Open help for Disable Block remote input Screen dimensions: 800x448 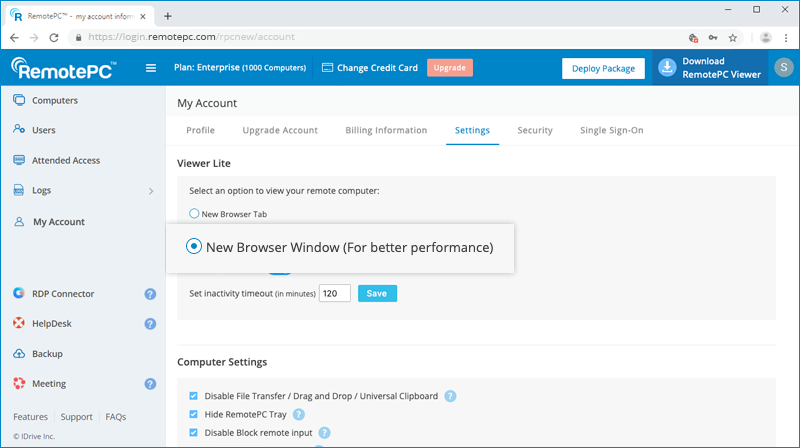click(324, 433)
